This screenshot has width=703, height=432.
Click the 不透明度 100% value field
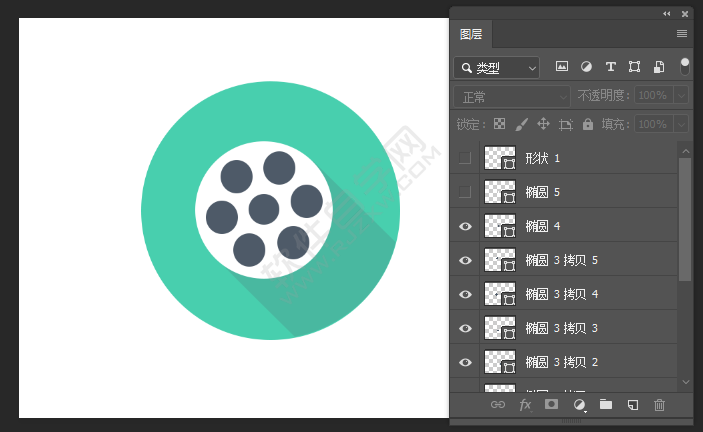point(654,95)
